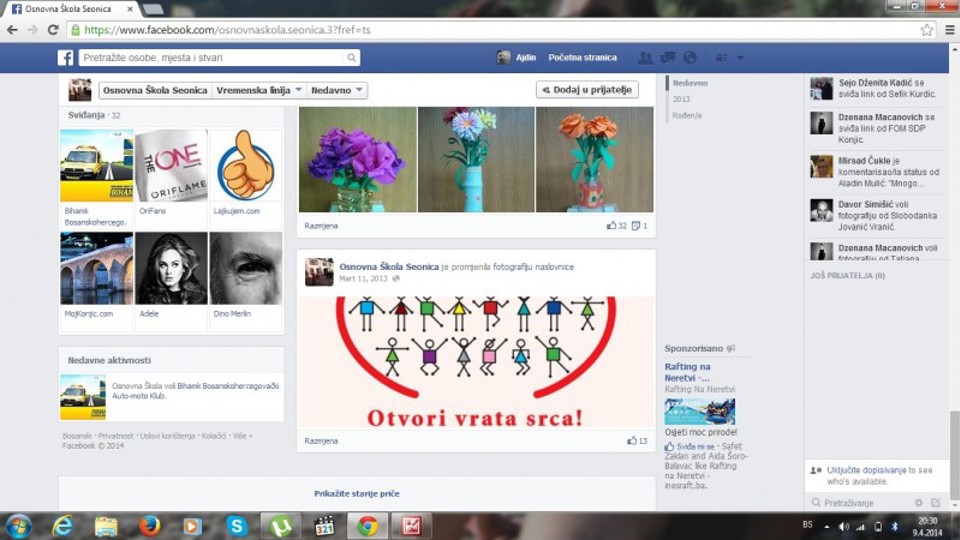Screen dimensions: 960x540
Task: Click Sejo Dženita Kadić ticker entry
Action: click(x=875, y=88)
